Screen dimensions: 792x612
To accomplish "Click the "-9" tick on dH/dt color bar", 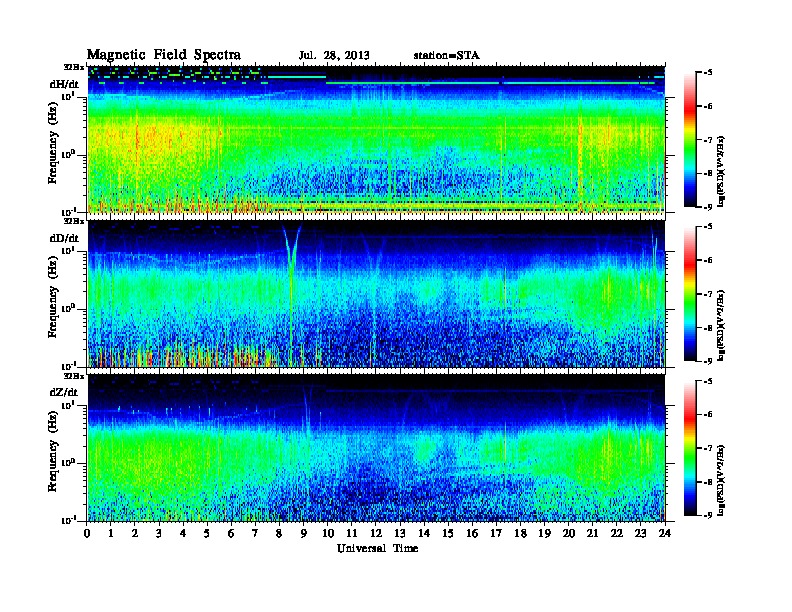I will point(708,207).
